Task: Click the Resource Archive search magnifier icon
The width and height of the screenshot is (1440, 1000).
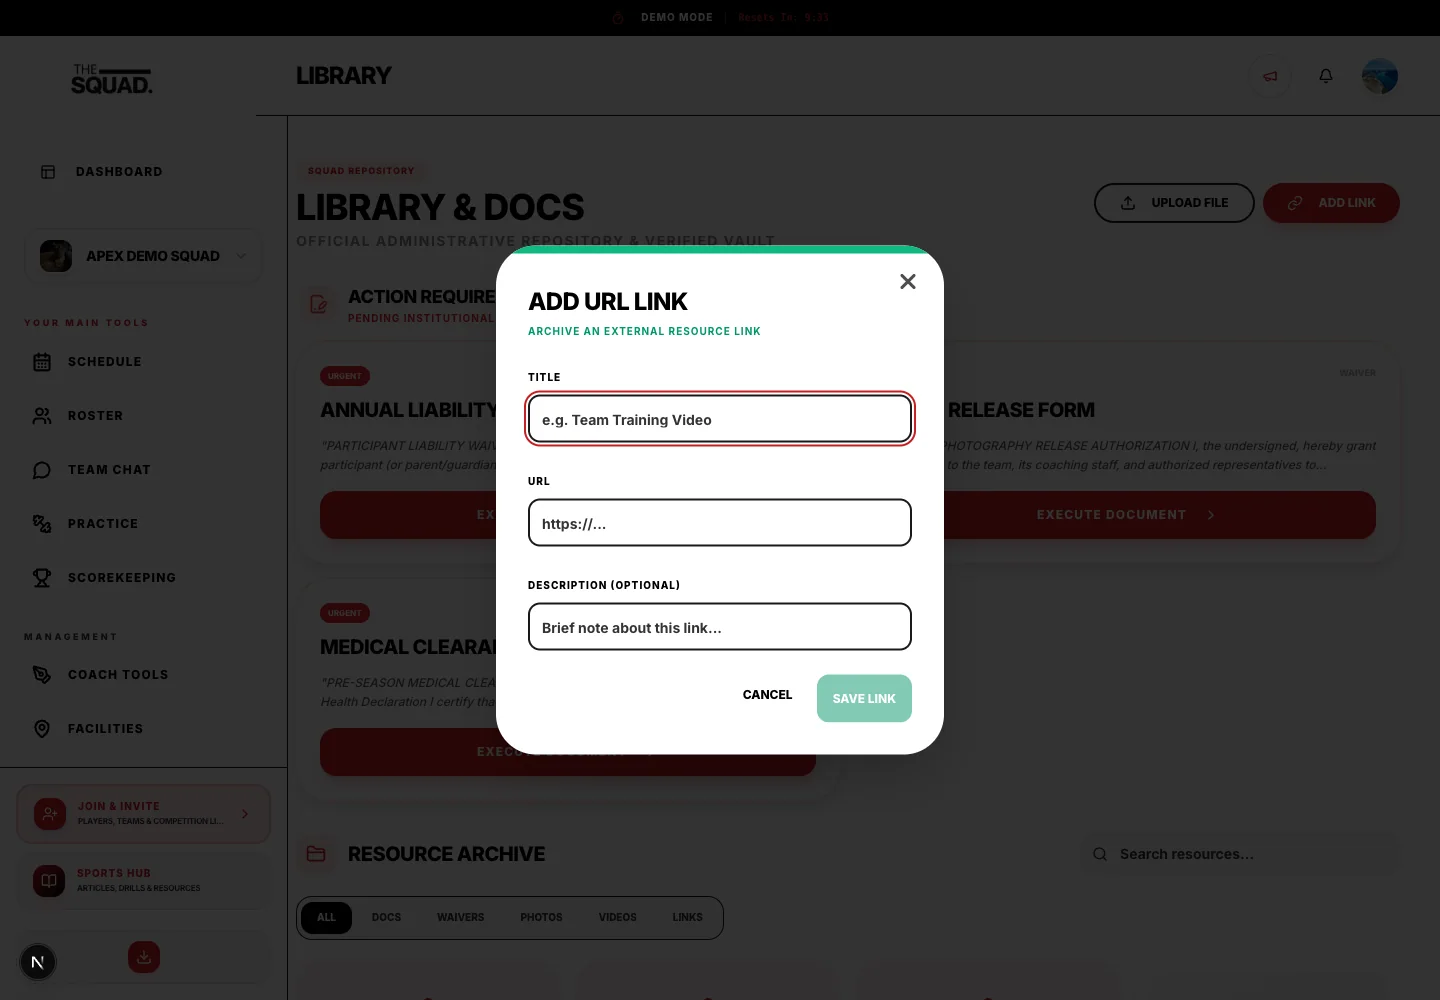Action: (1100, 854)
